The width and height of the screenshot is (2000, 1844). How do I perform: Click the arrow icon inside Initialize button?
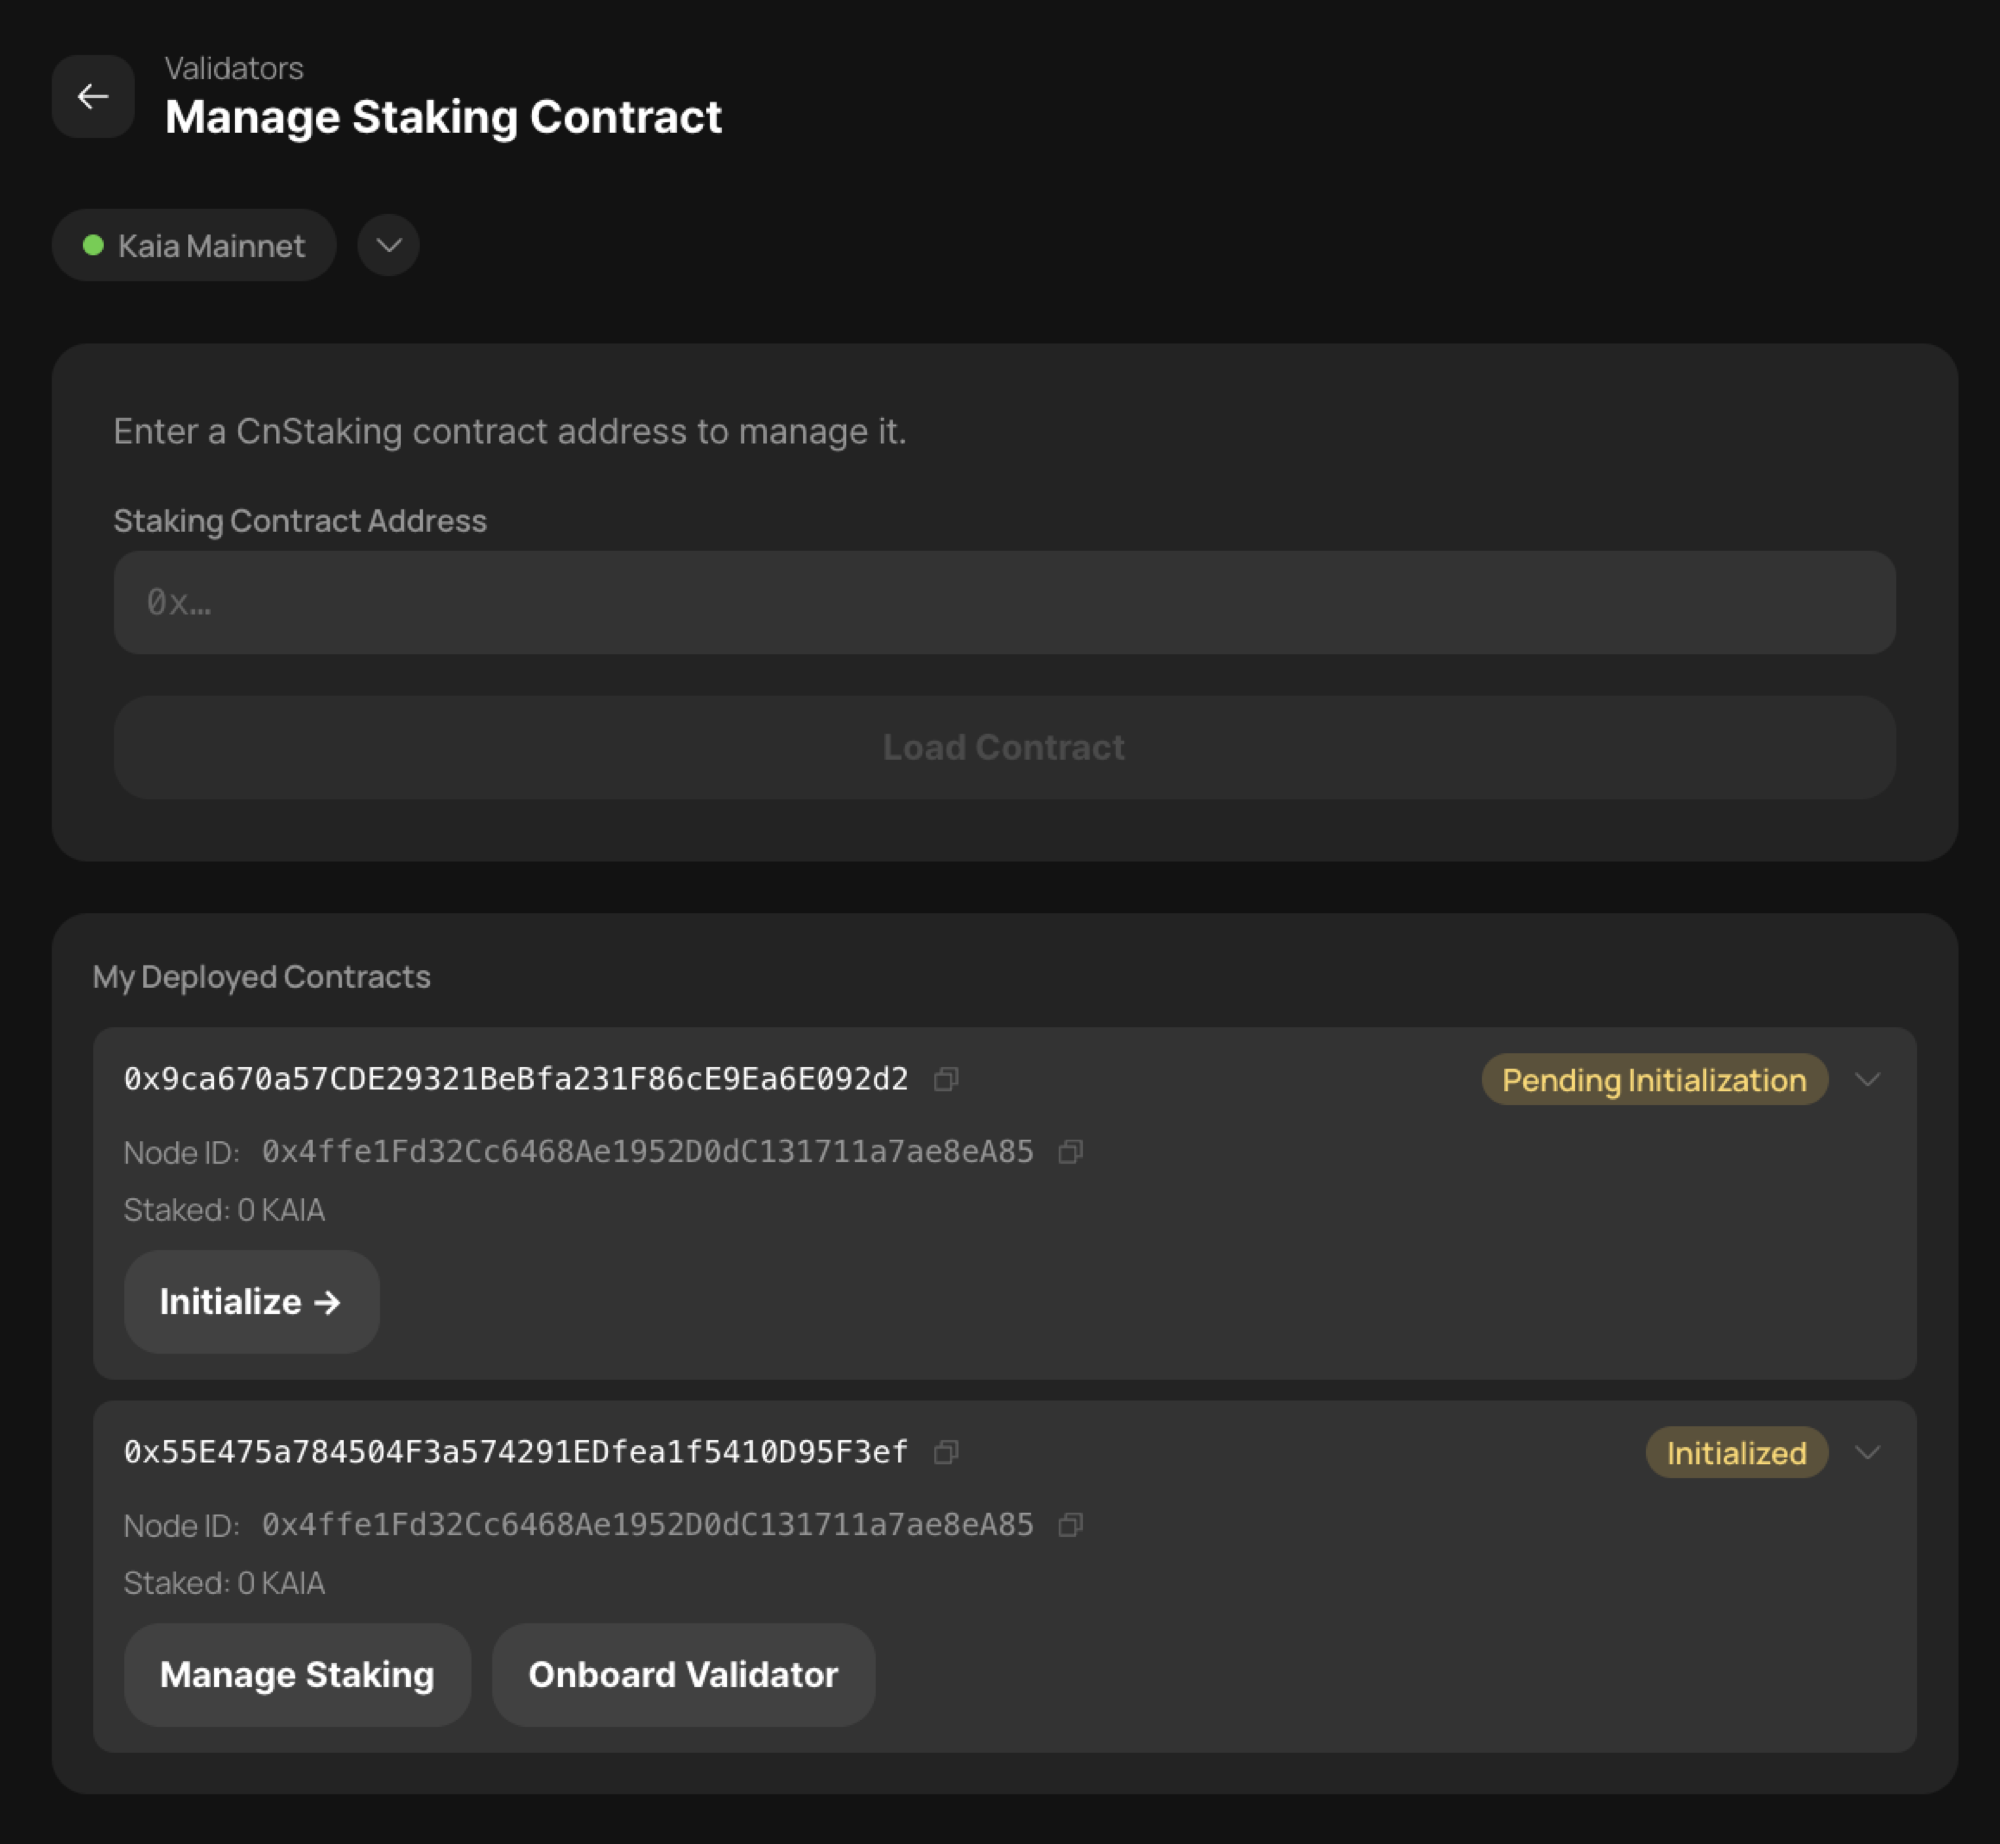pyautogui.click(x=328, y=1301)
